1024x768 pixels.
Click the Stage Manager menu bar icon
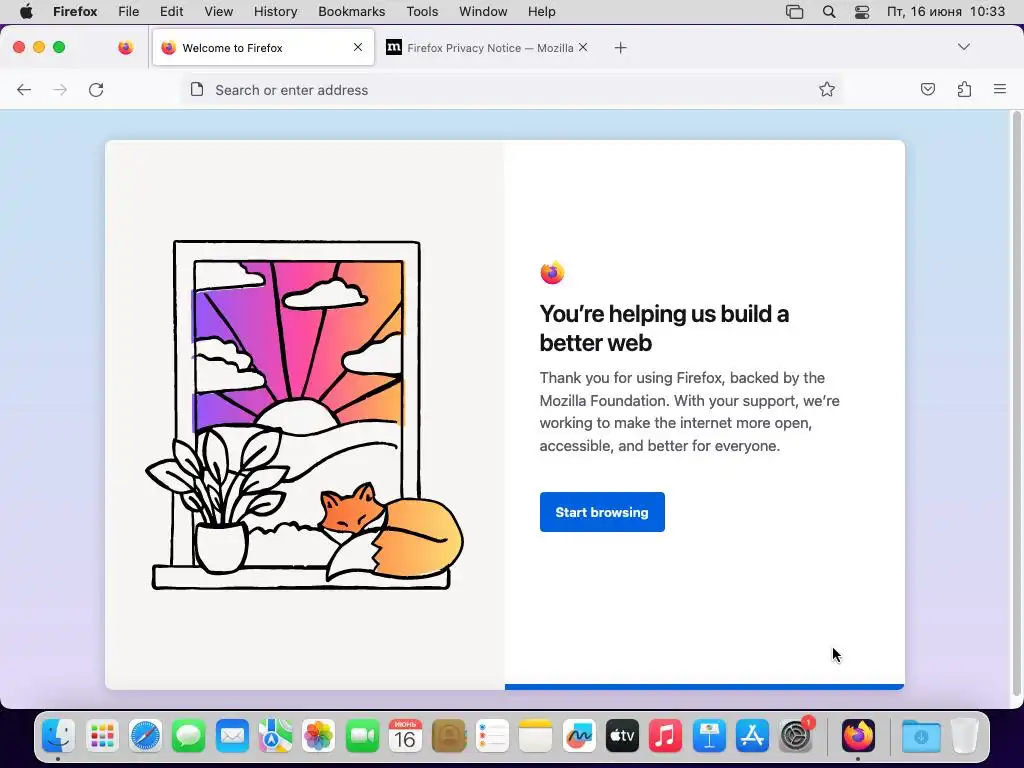click(x=794, y=12)
